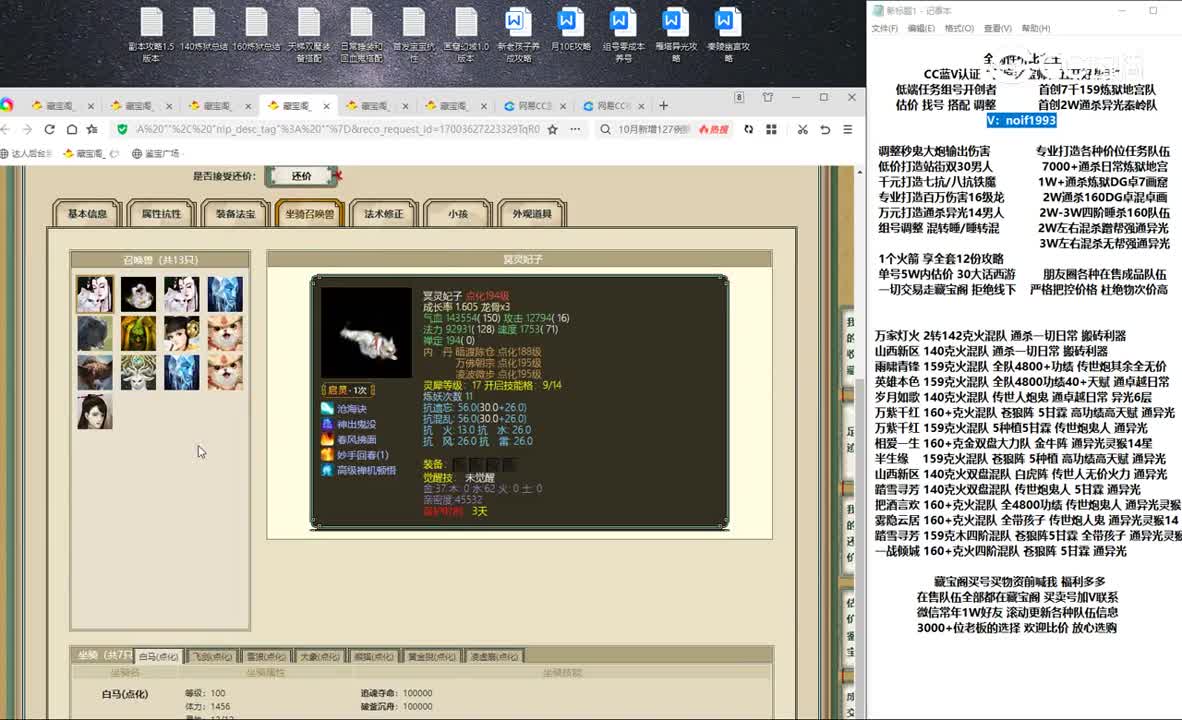Bookmark page with address bar star
The height and width of the screenshot is (720, 1182).
click(553, 130)
